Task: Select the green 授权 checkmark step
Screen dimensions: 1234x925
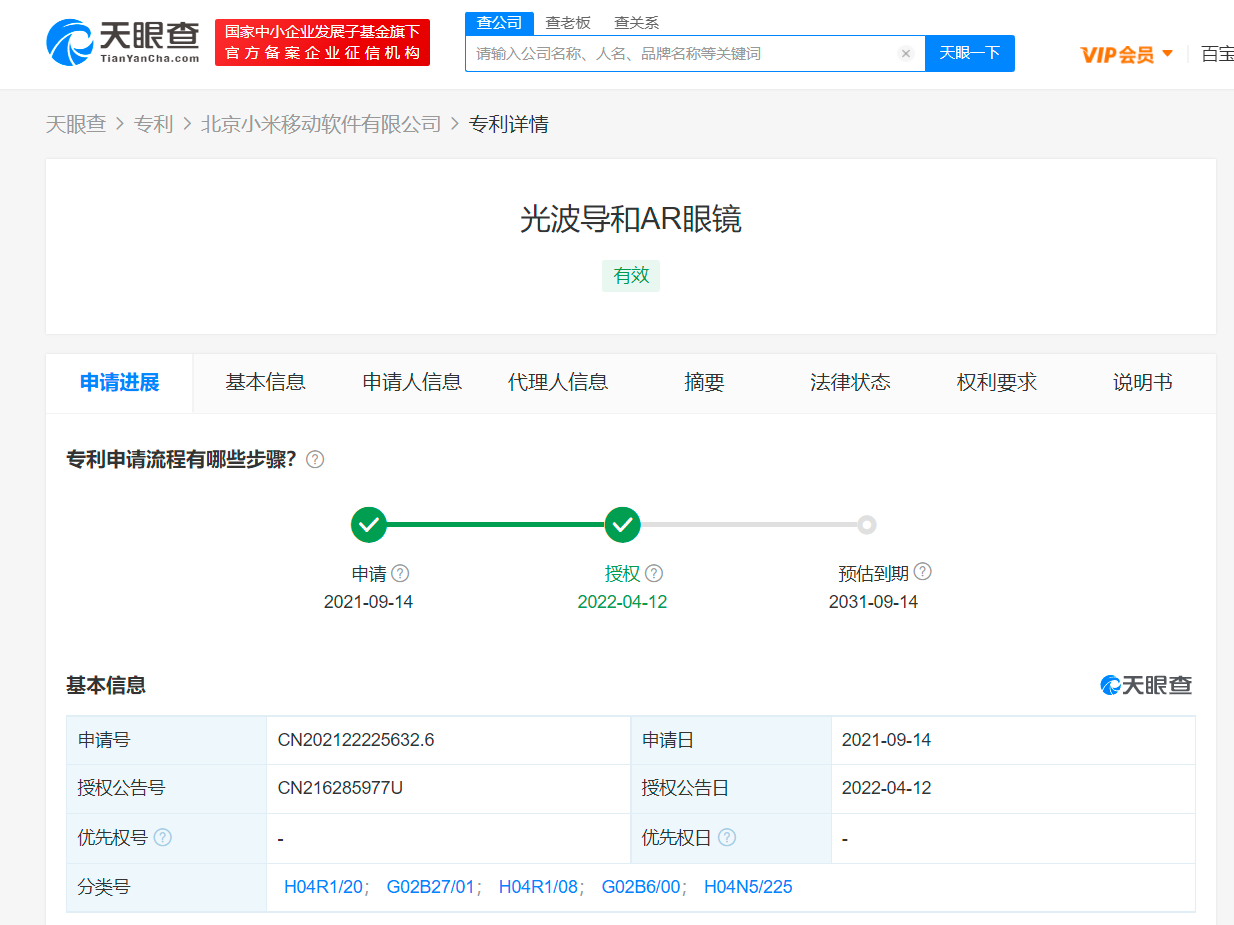Action: [x=623, y=524]
